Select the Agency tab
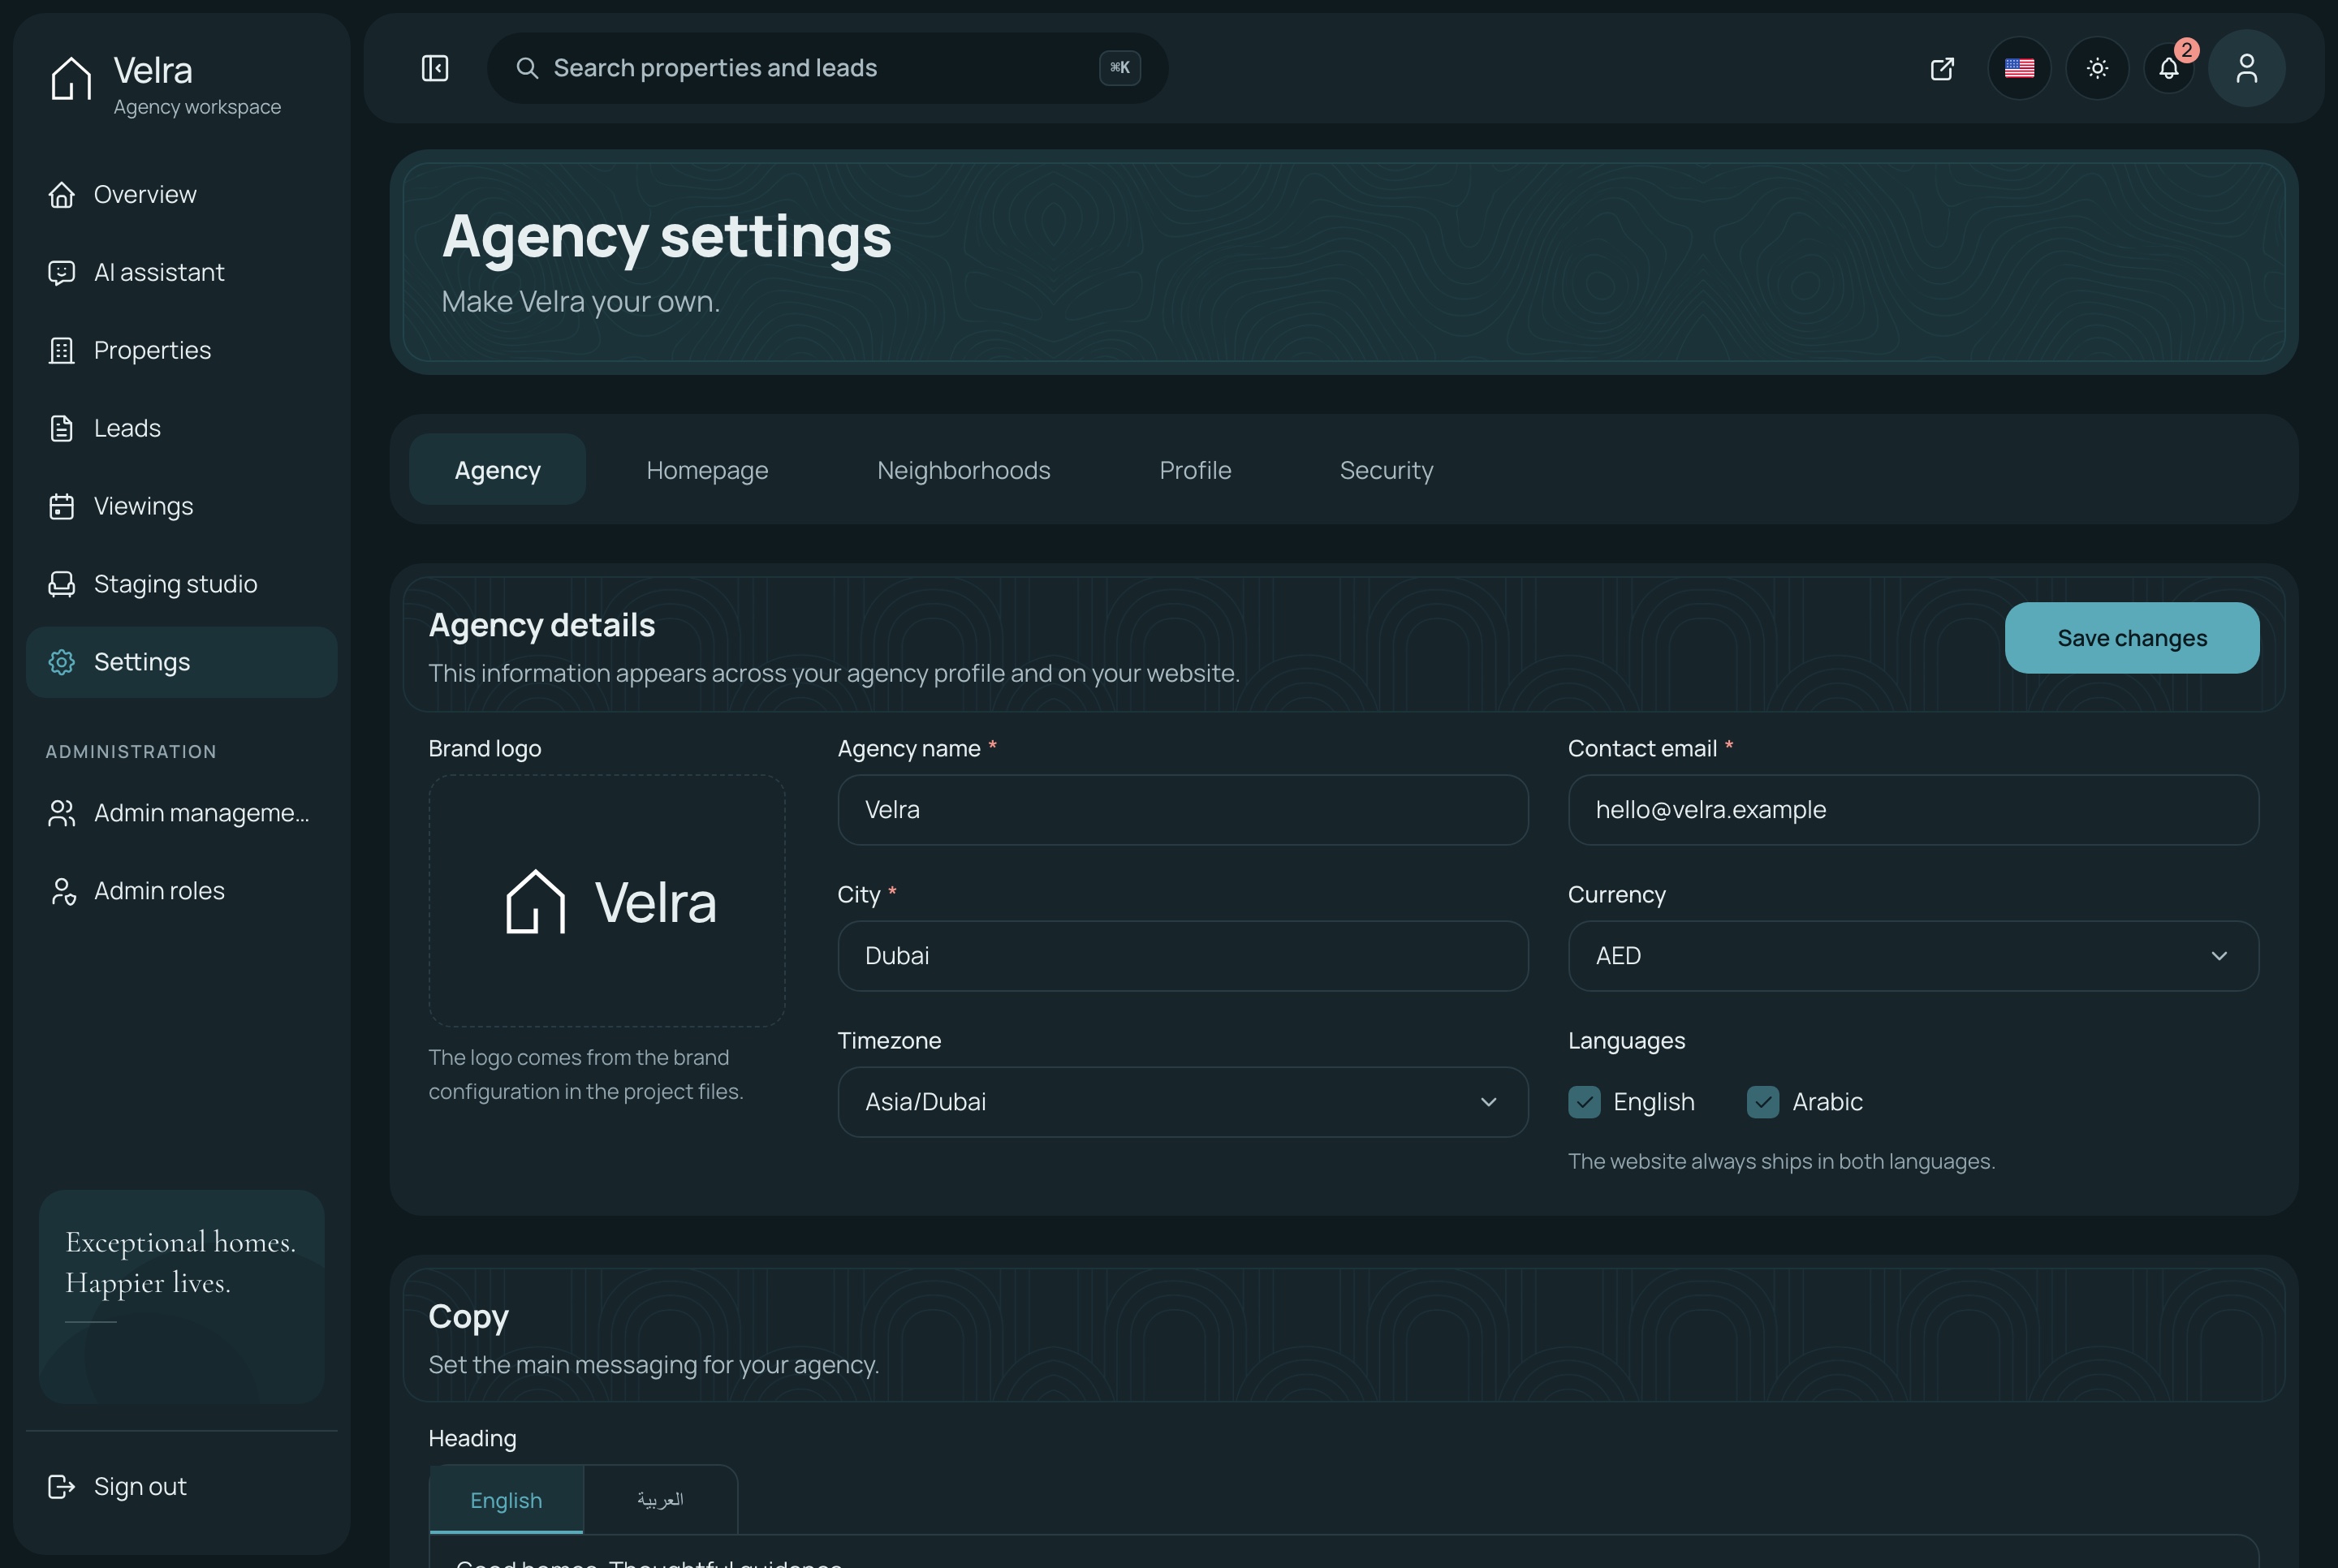2338x1568 pixels. pyautogui.click(x=497, y=470)
